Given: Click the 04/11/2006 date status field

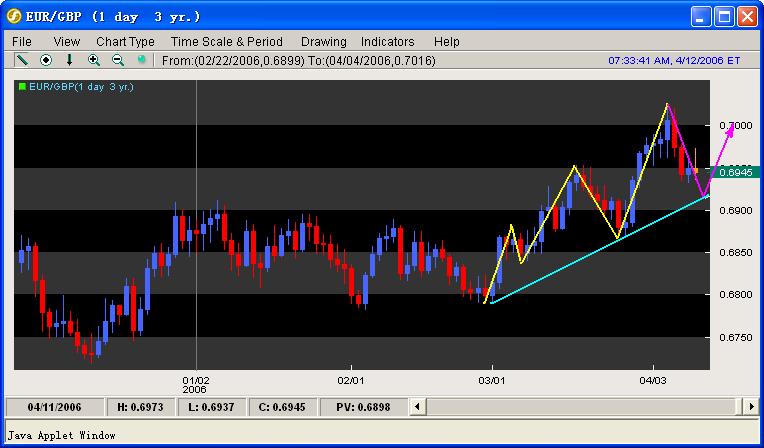Looking at the screenshot, I should click(54, 407).
